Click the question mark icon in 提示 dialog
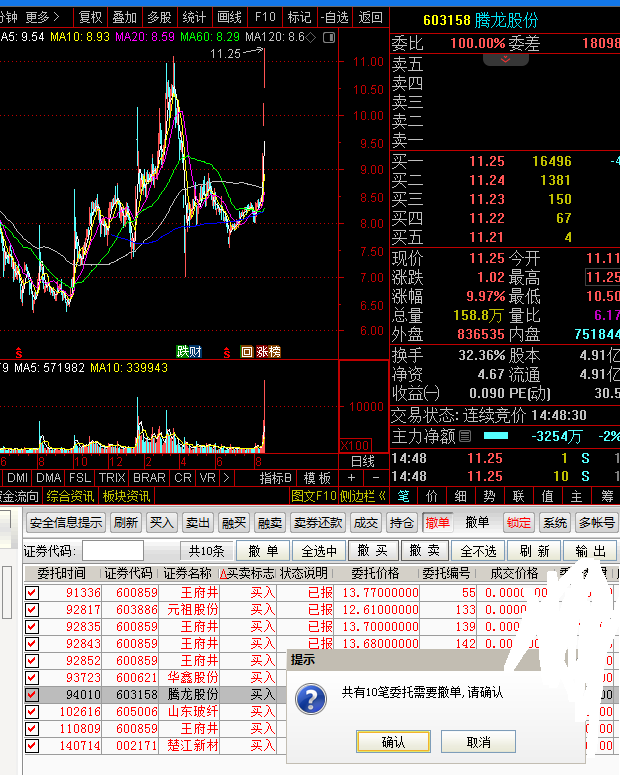Screen dimensions: 620x775 click(x=310, y=699)
